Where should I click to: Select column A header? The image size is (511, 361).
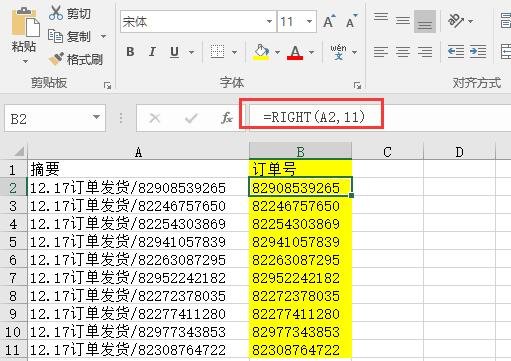138,152
